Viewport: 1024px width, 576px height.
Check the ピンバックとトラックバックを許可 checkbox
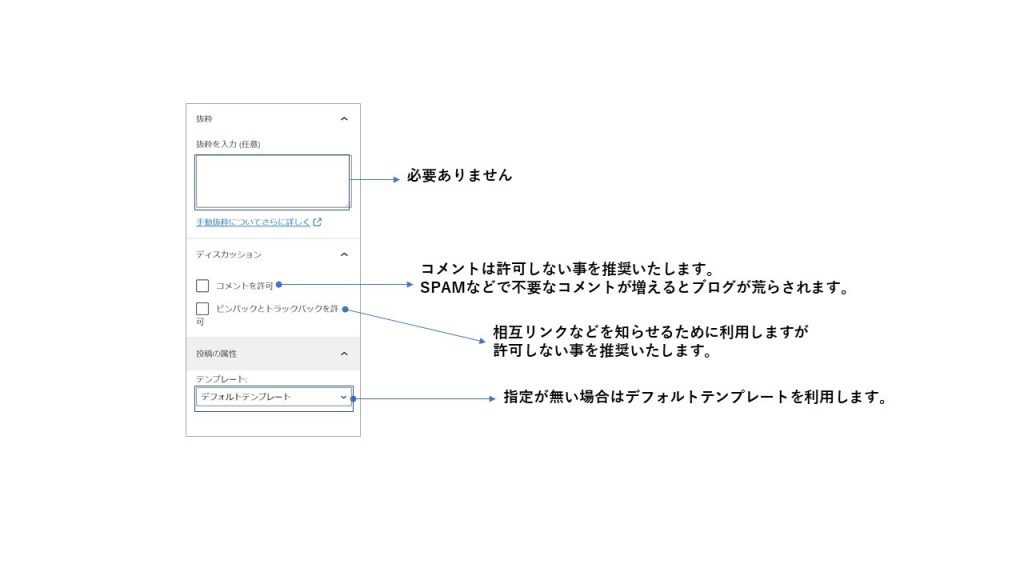(x=203, y=309)
